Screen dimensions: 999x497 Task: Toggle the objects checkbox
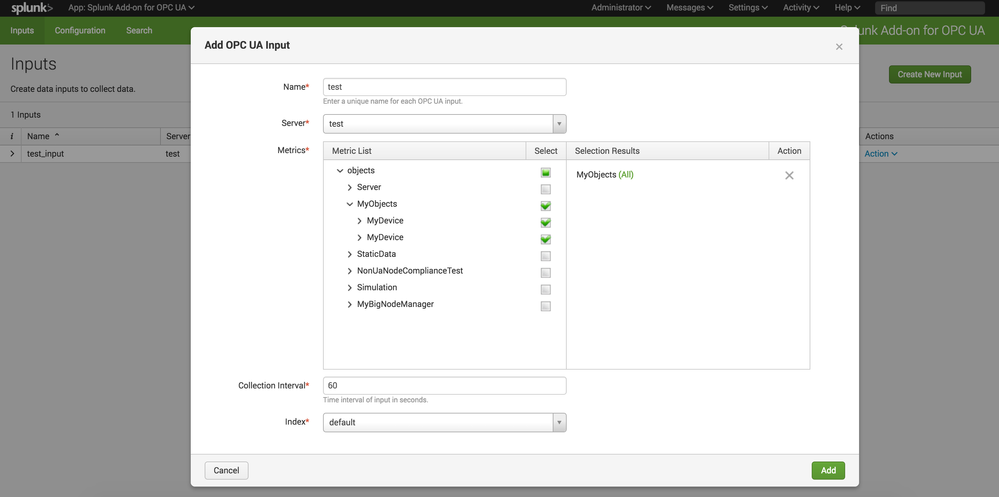(545, 173)
